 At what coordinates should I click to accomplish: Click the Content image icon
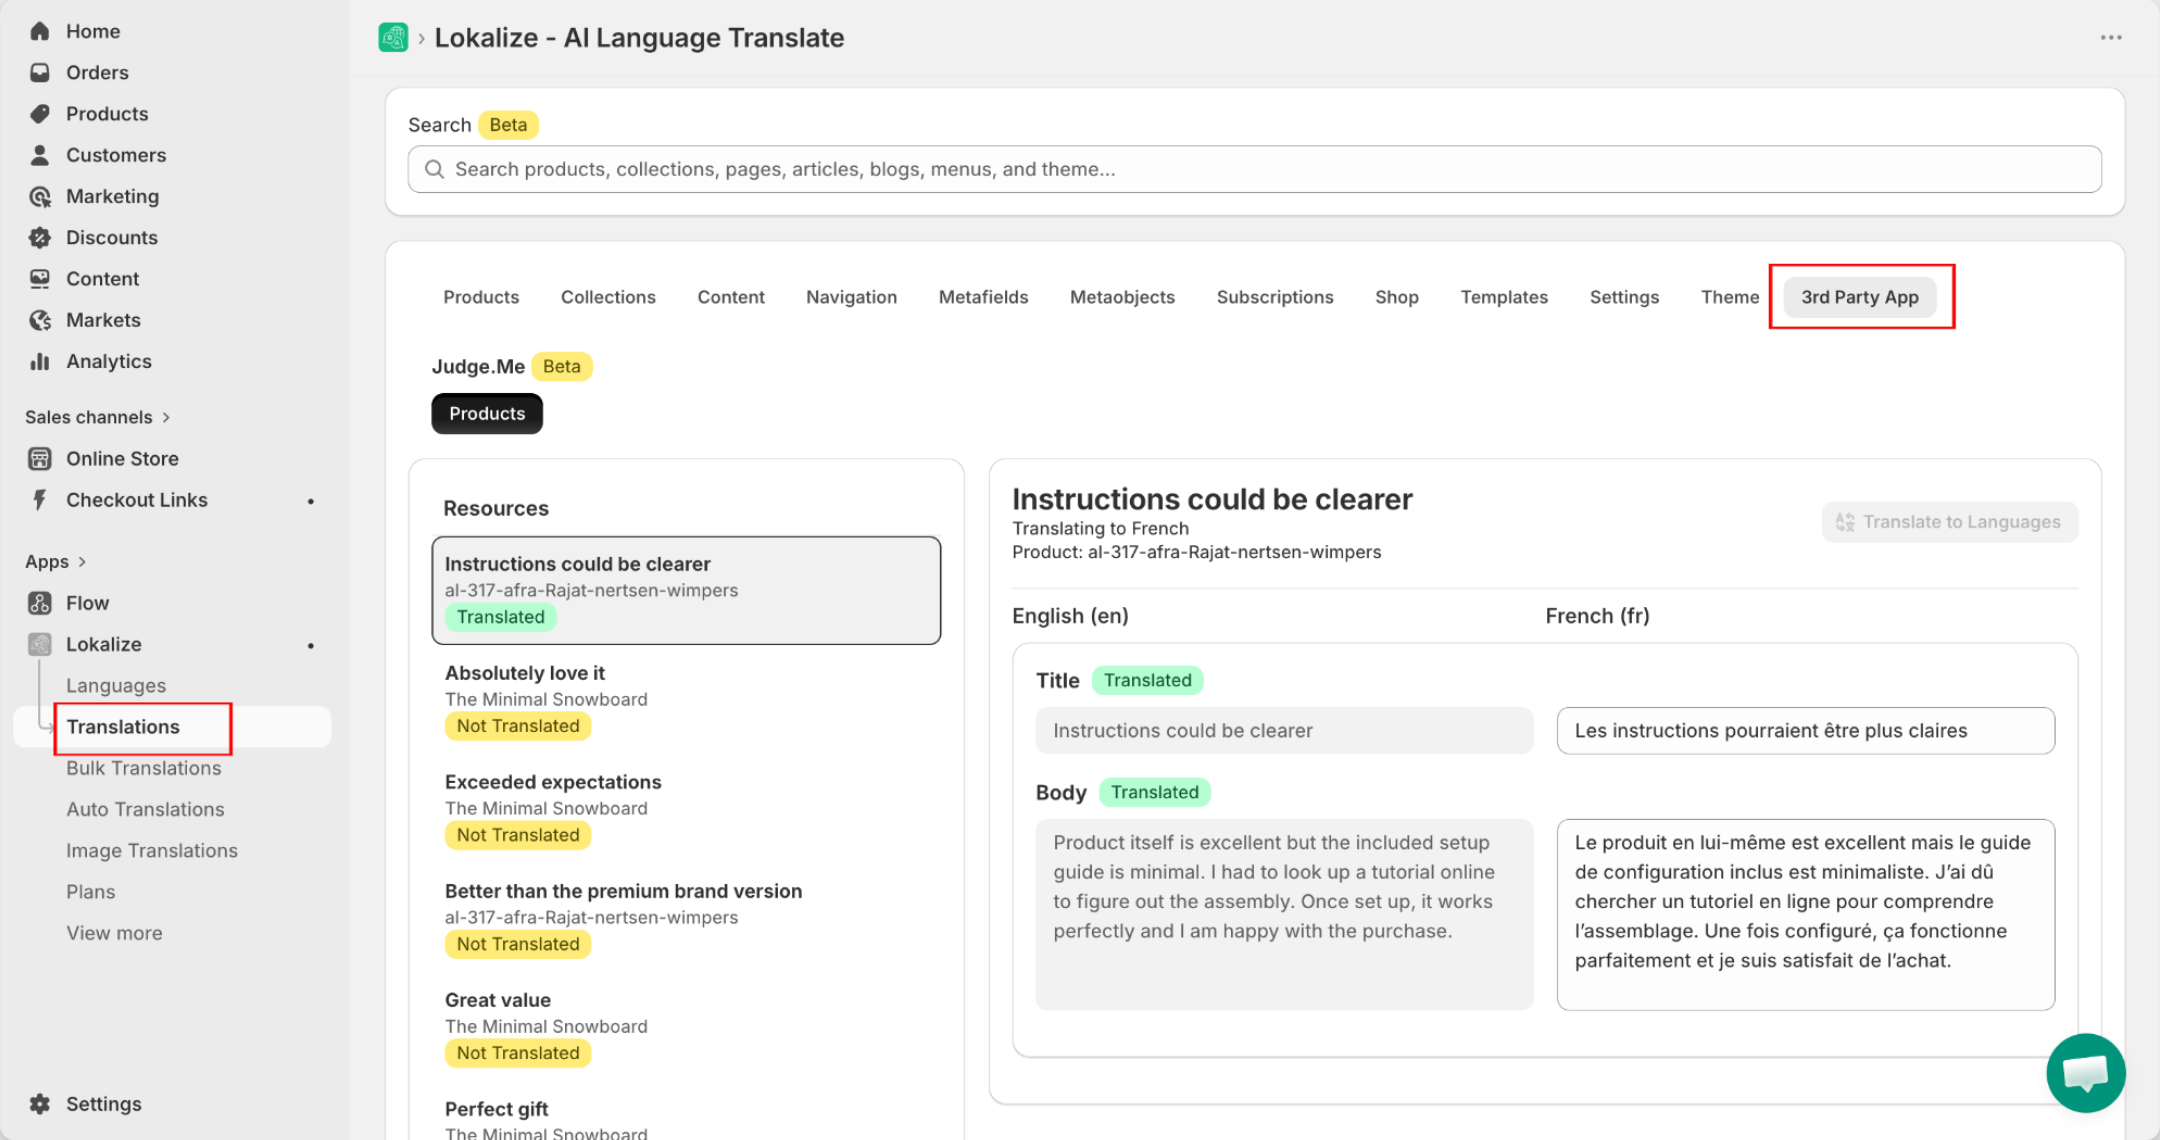coord(40,278)
